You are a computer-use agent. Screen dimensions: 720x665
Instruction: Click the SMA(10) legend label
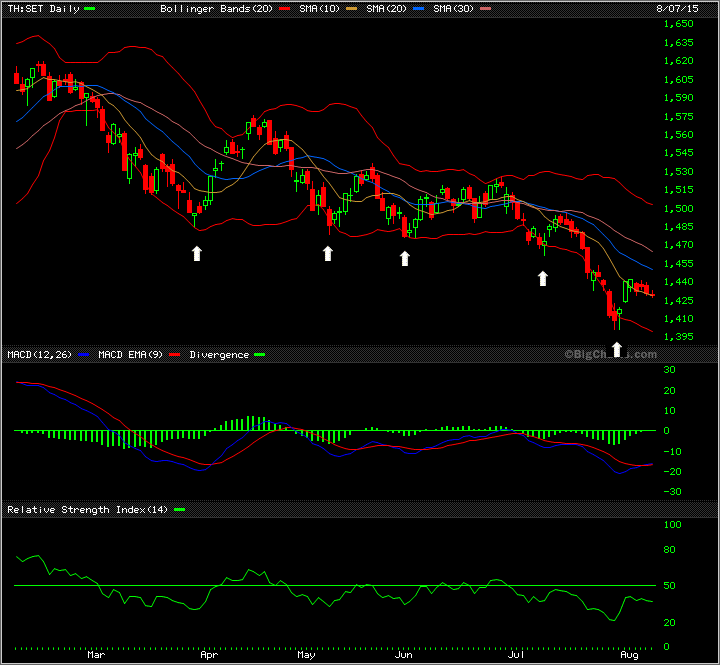[x=320, y=9]
